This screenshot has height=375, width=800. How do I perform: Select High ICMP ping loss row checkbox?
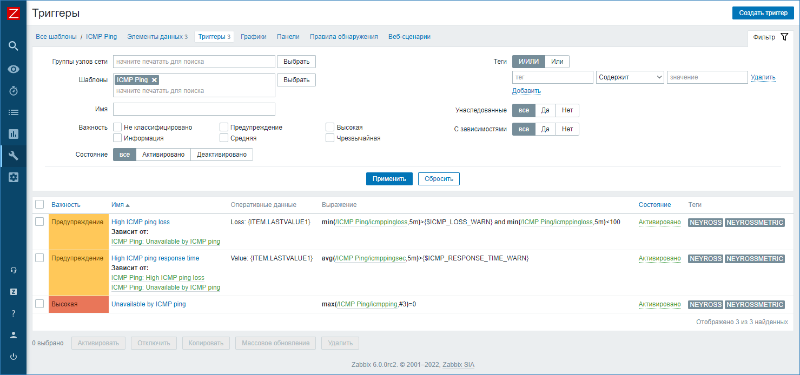pos(39,221)
